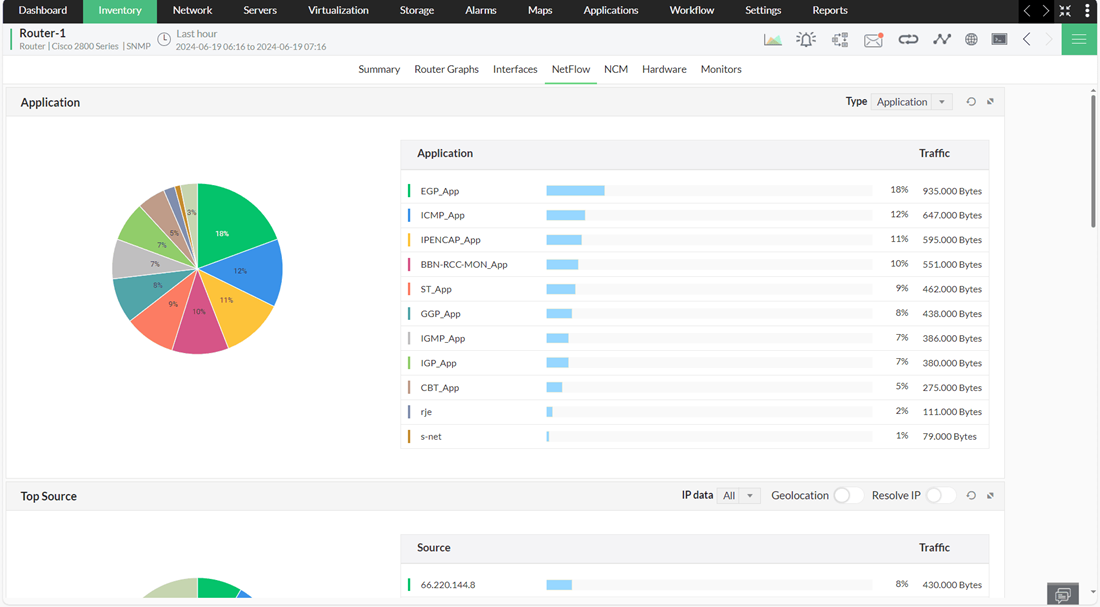The width and height of the screenshot is (1100, 607).
Task: Click the loop arrows icon
Action: 908,40
